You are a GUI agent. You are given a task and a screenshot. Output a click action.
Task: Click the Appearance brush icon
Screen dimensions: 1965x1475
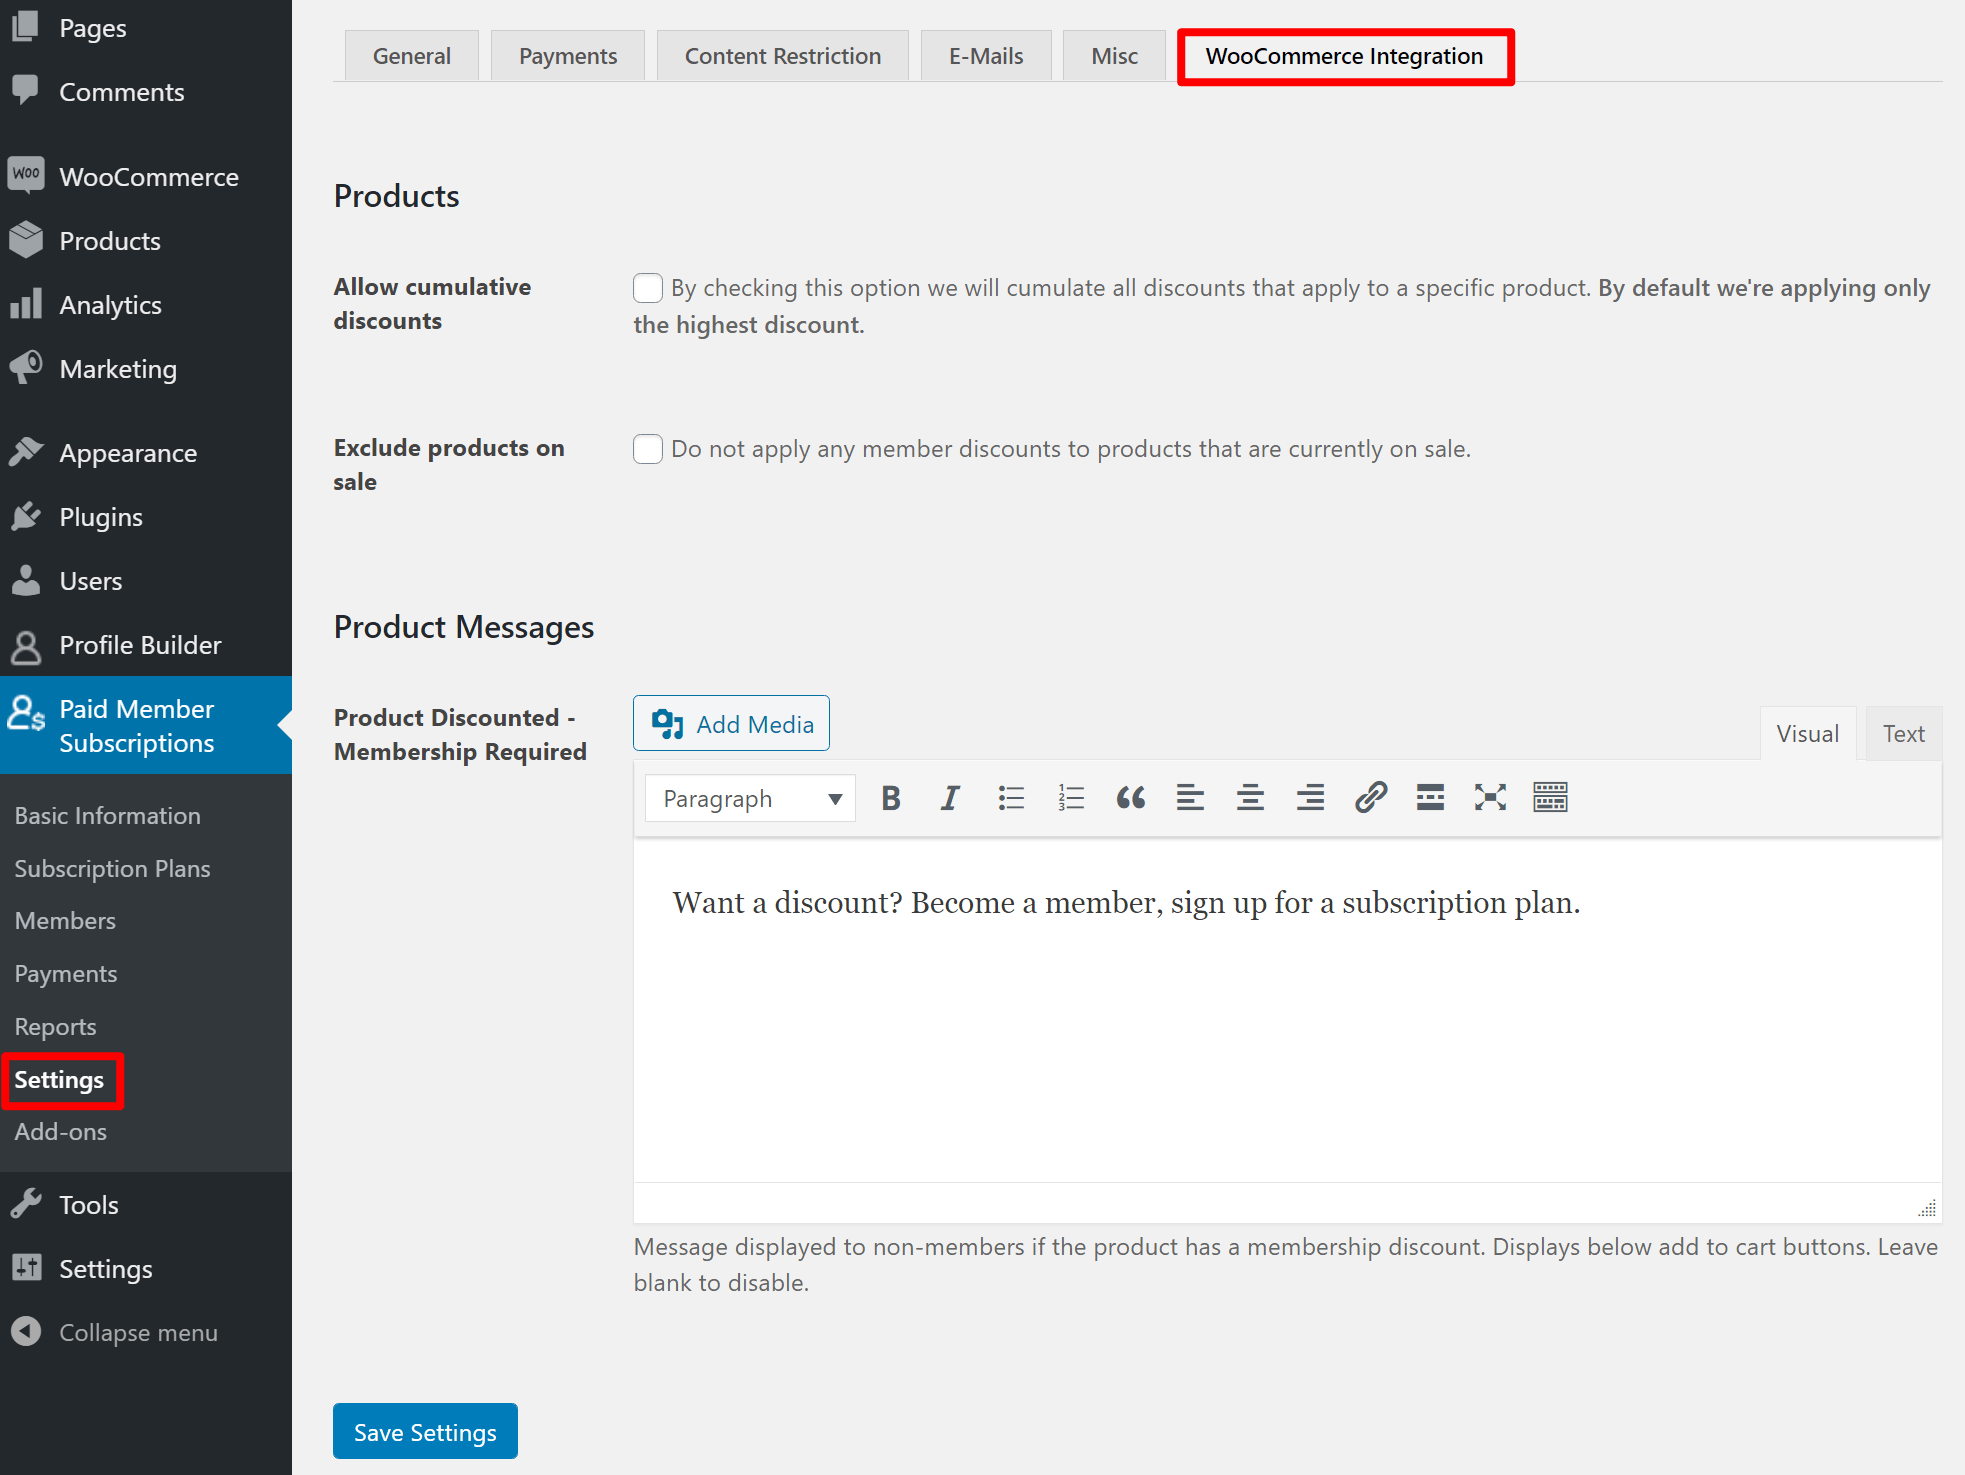(x=26, y=452)
